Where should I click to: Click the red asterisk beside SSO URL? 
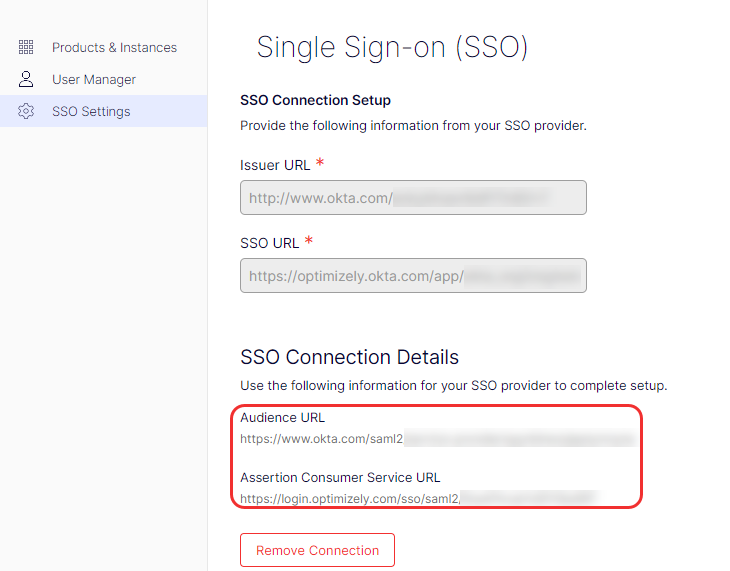pos(309,241)
